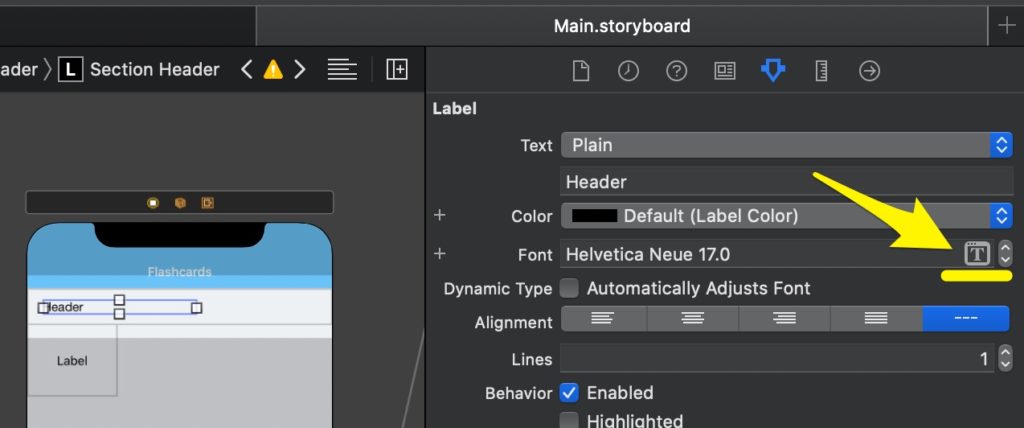This screenshot has height=428, width=1024.
Task: Open the editor options lines icon
Action: click(x=342, y=69)
